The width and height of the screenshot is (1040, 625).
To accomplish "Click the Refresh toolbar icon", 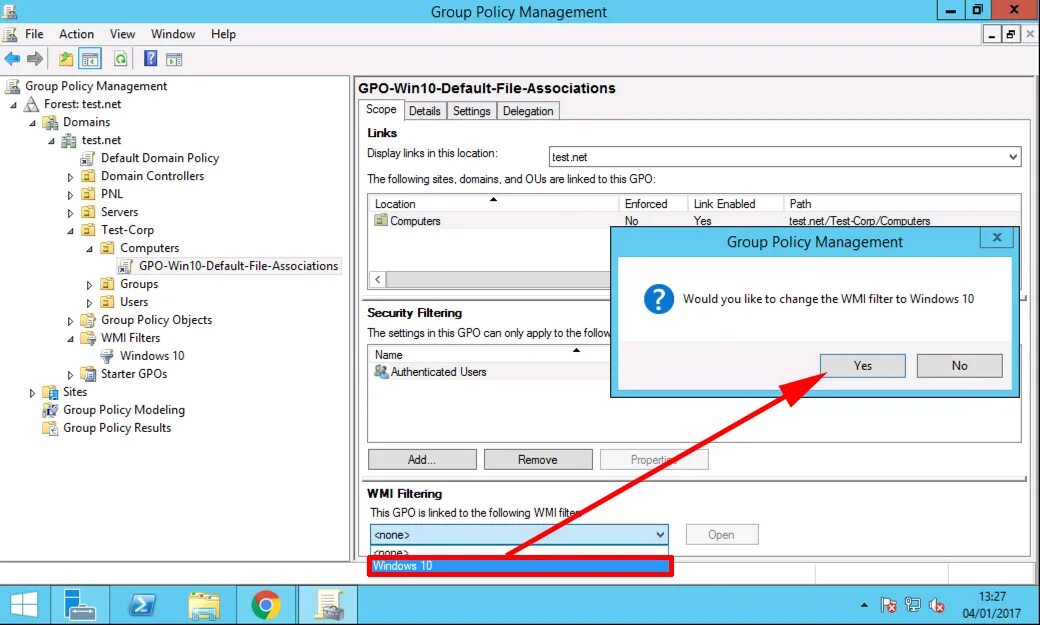I will pos(120,59).
